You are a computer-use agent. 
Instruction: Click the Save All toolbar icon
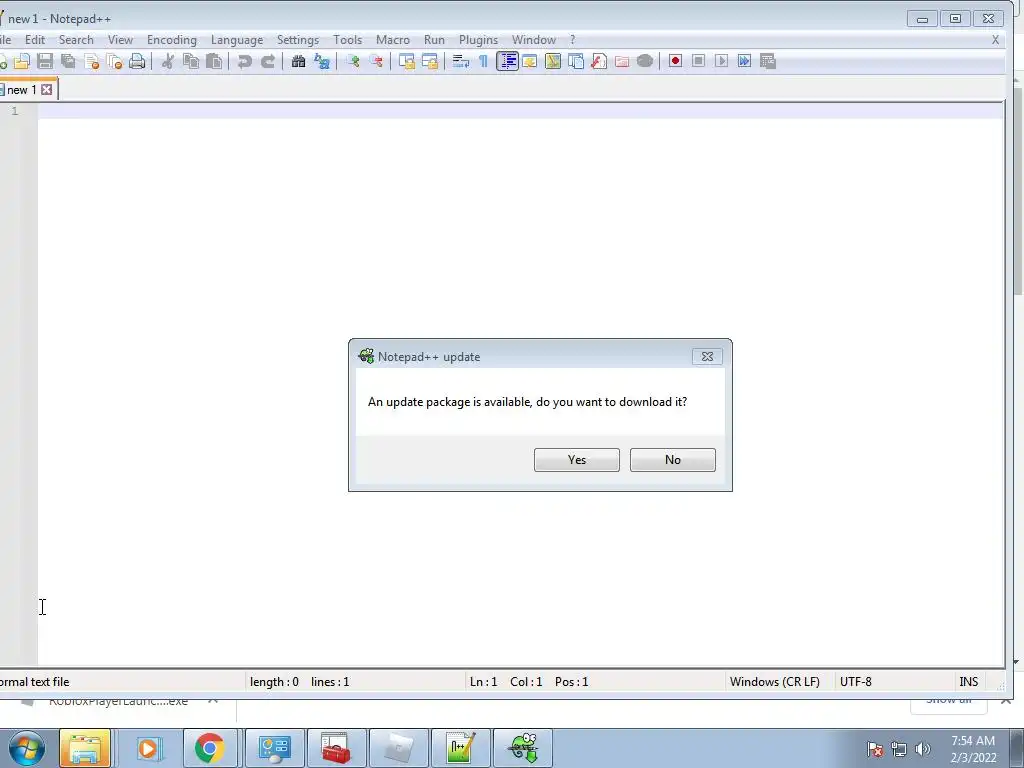click(68, 61)
